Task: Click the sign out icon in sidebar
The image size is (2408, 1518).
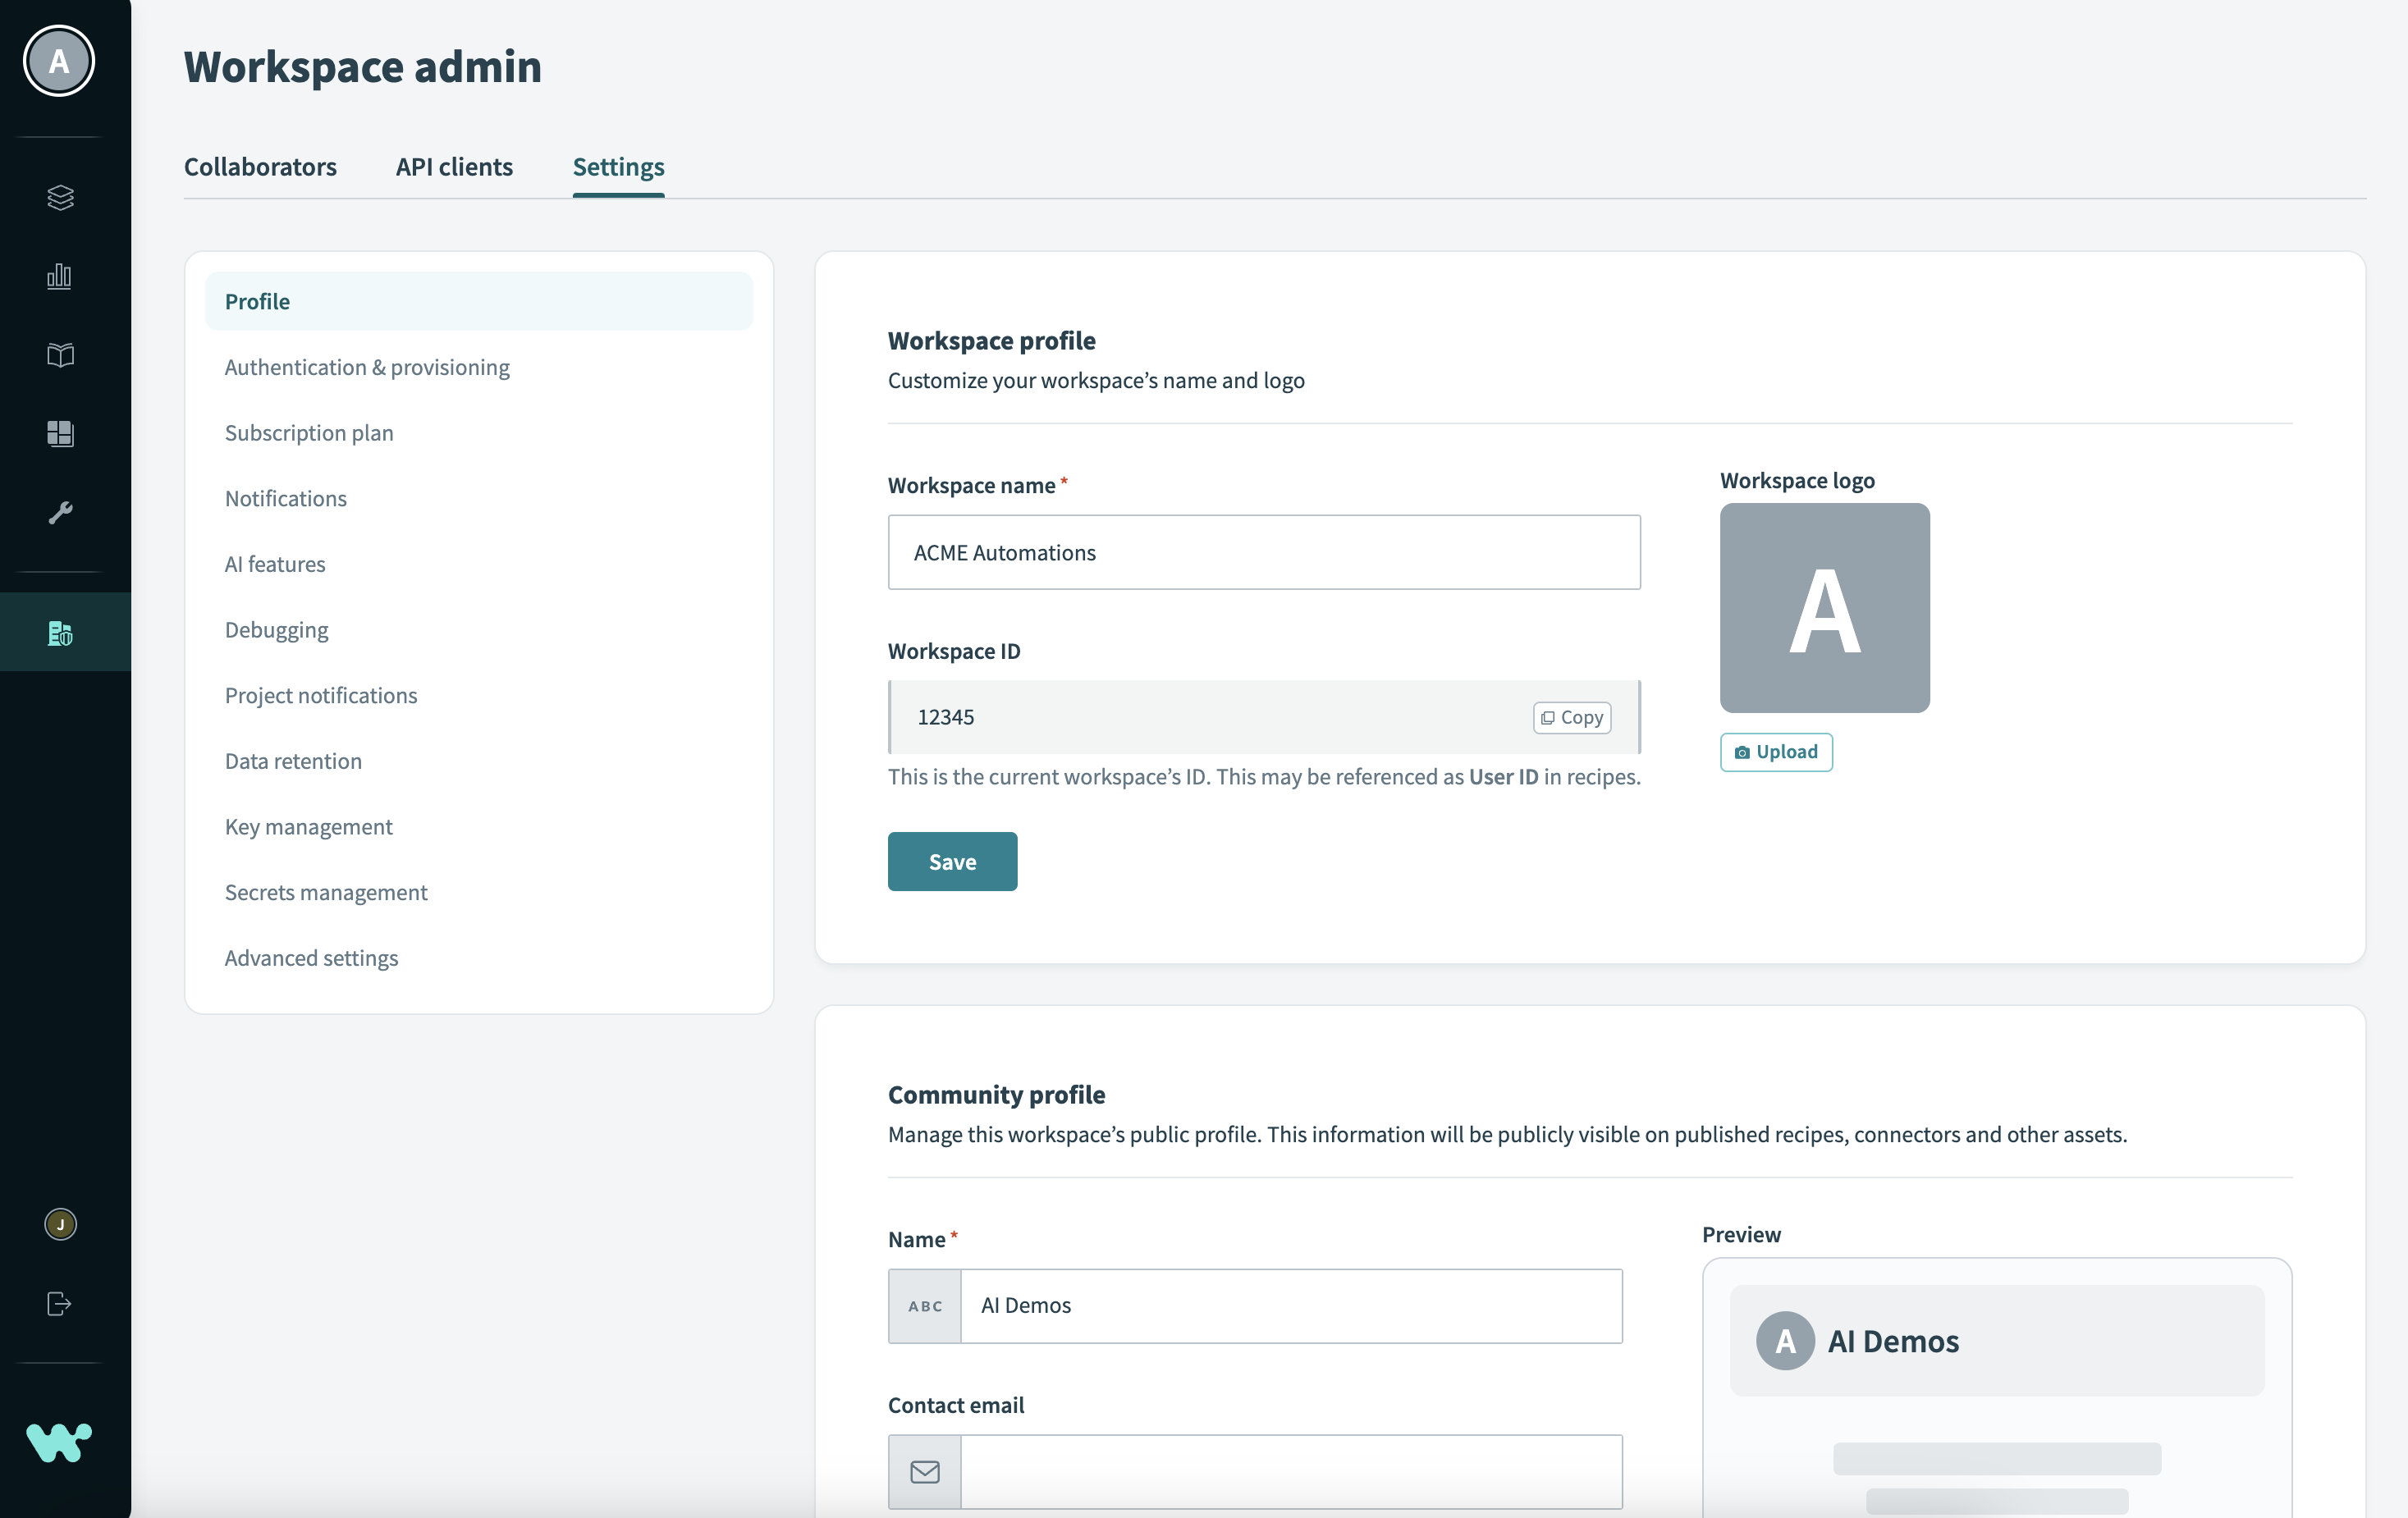Action: click(60, 1304)
